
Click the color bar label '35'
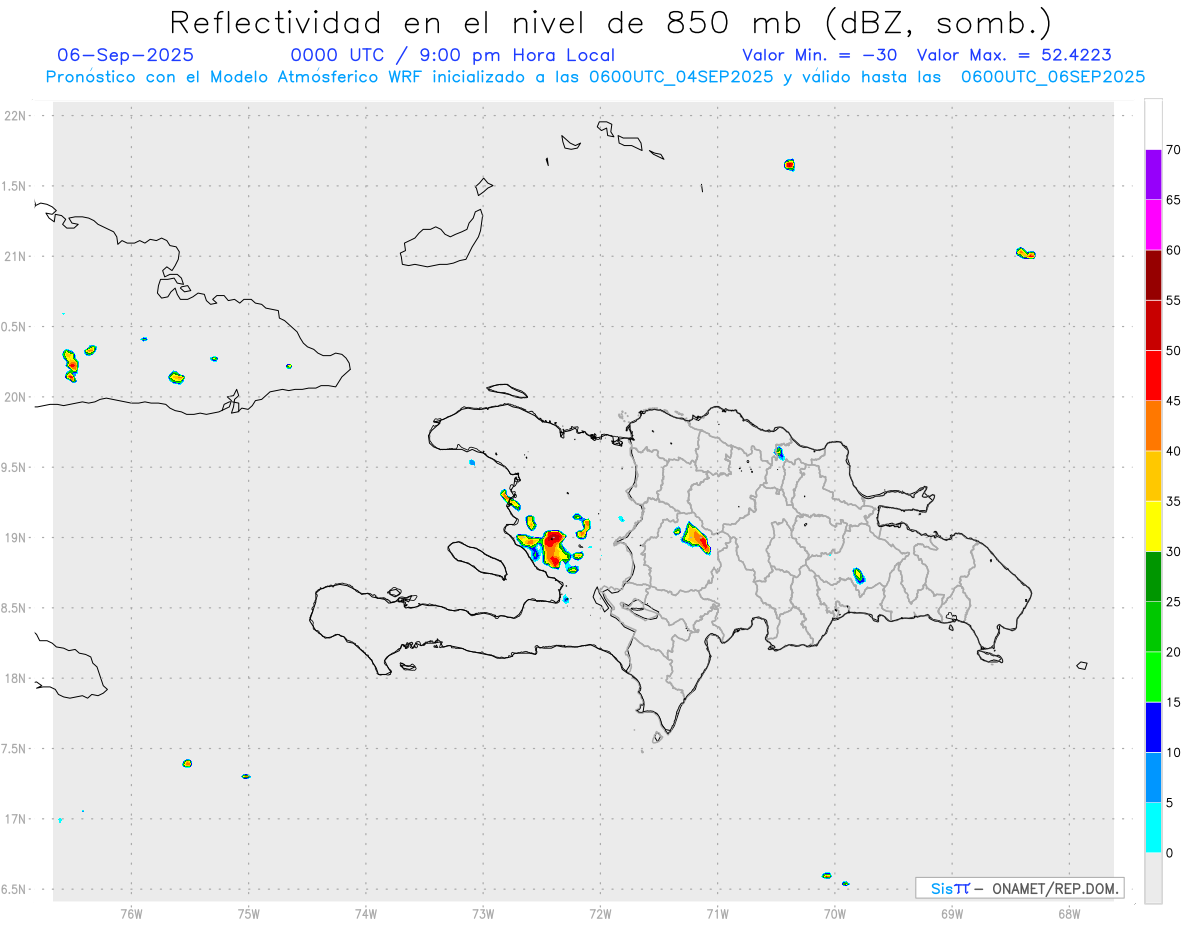(1174, 501)
